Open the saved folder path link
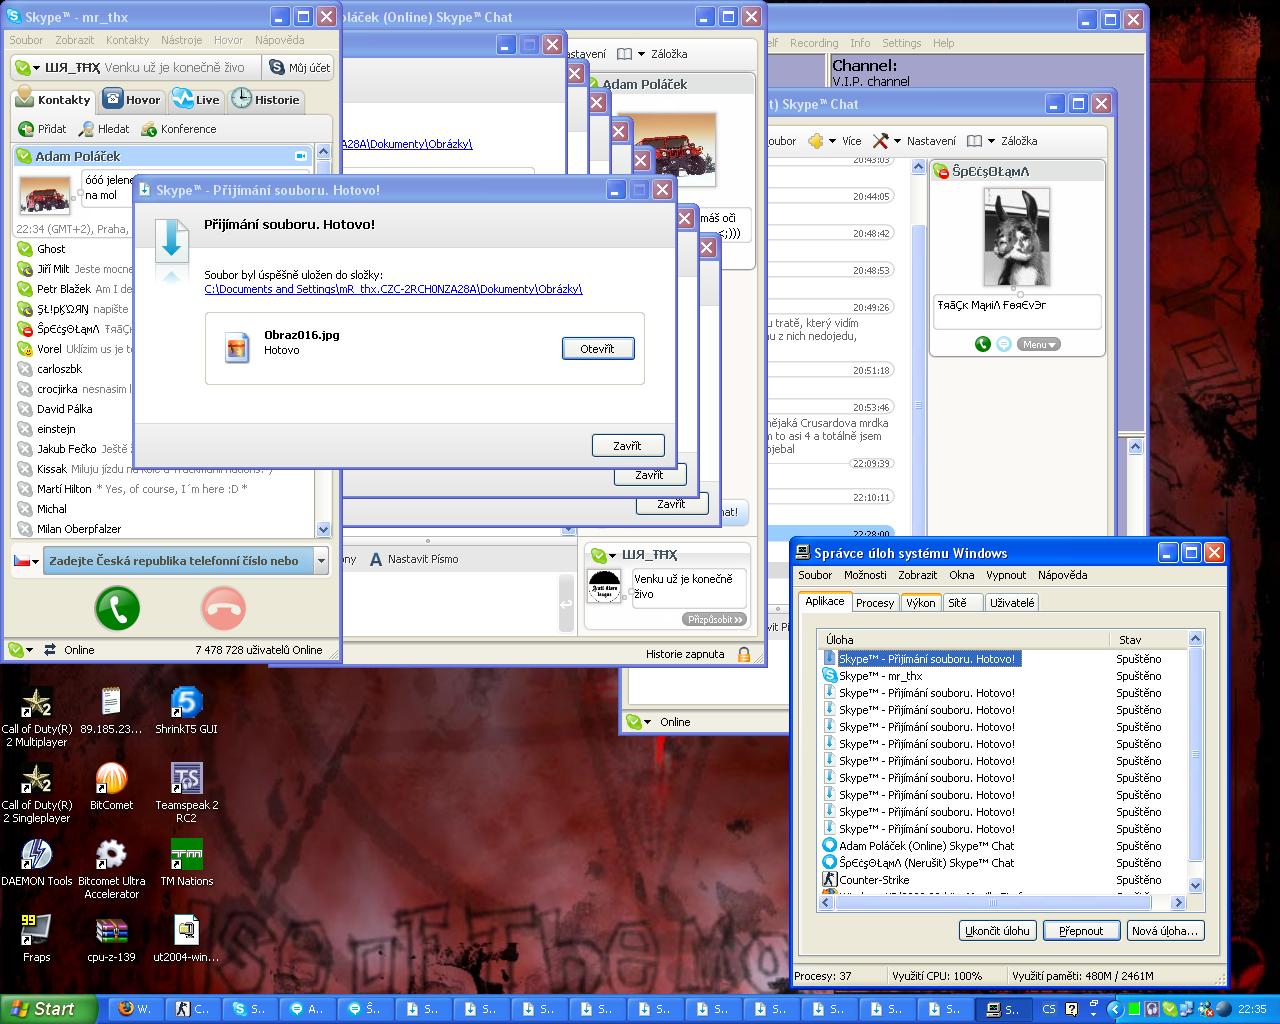This screenshot has width=1280, height=1024. pyautogui.click(x=393, y=289)
